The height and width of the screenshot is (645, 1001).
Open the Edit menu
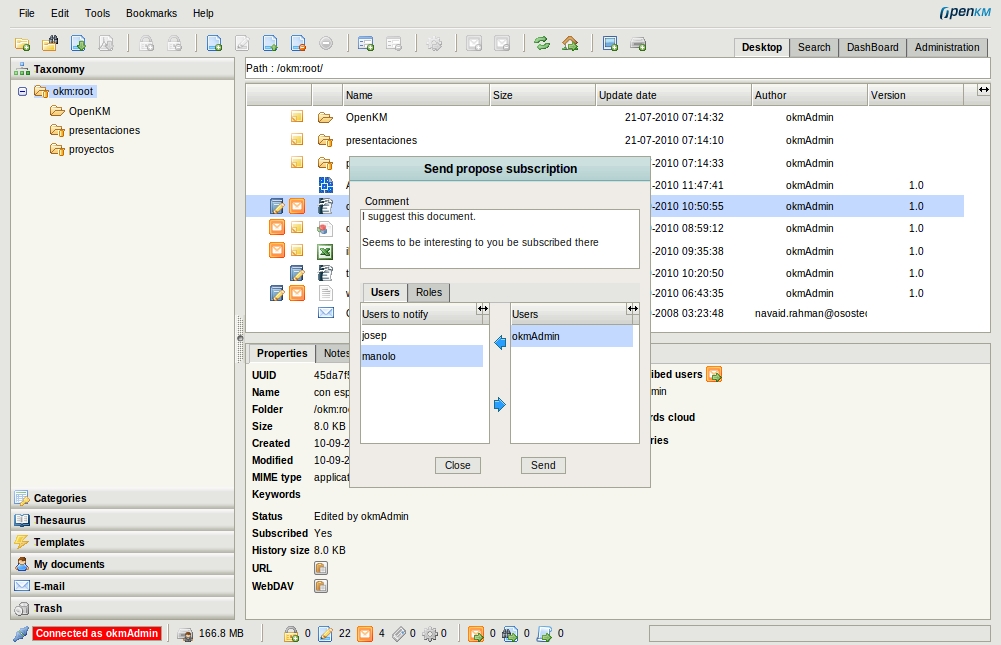pos(60,13)
